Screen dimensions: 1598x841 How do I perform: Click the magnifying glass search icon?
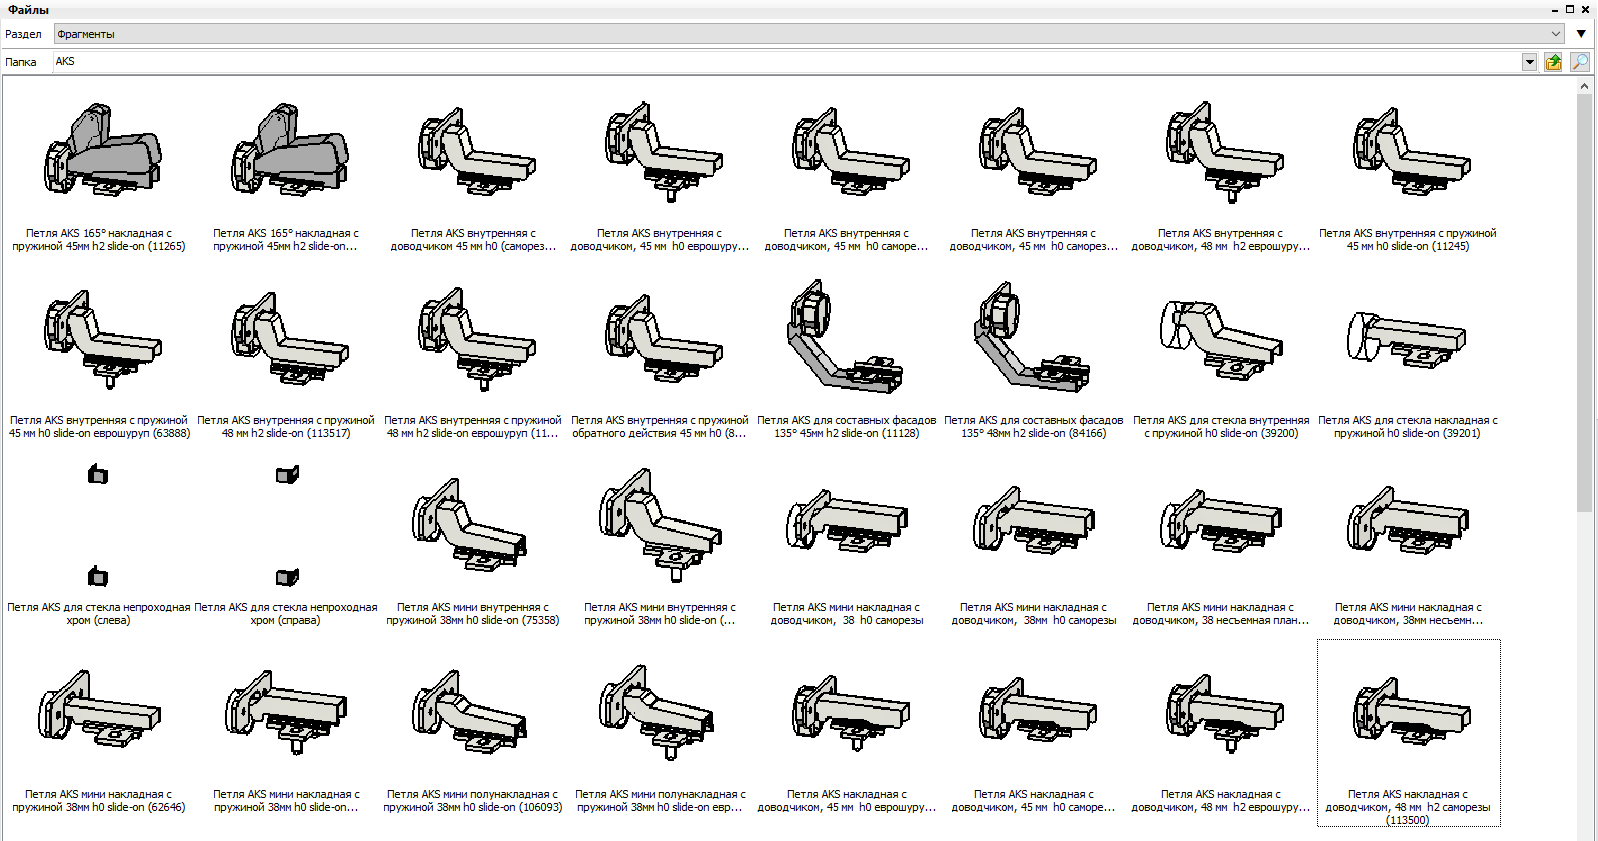[x=1579, y=62]
